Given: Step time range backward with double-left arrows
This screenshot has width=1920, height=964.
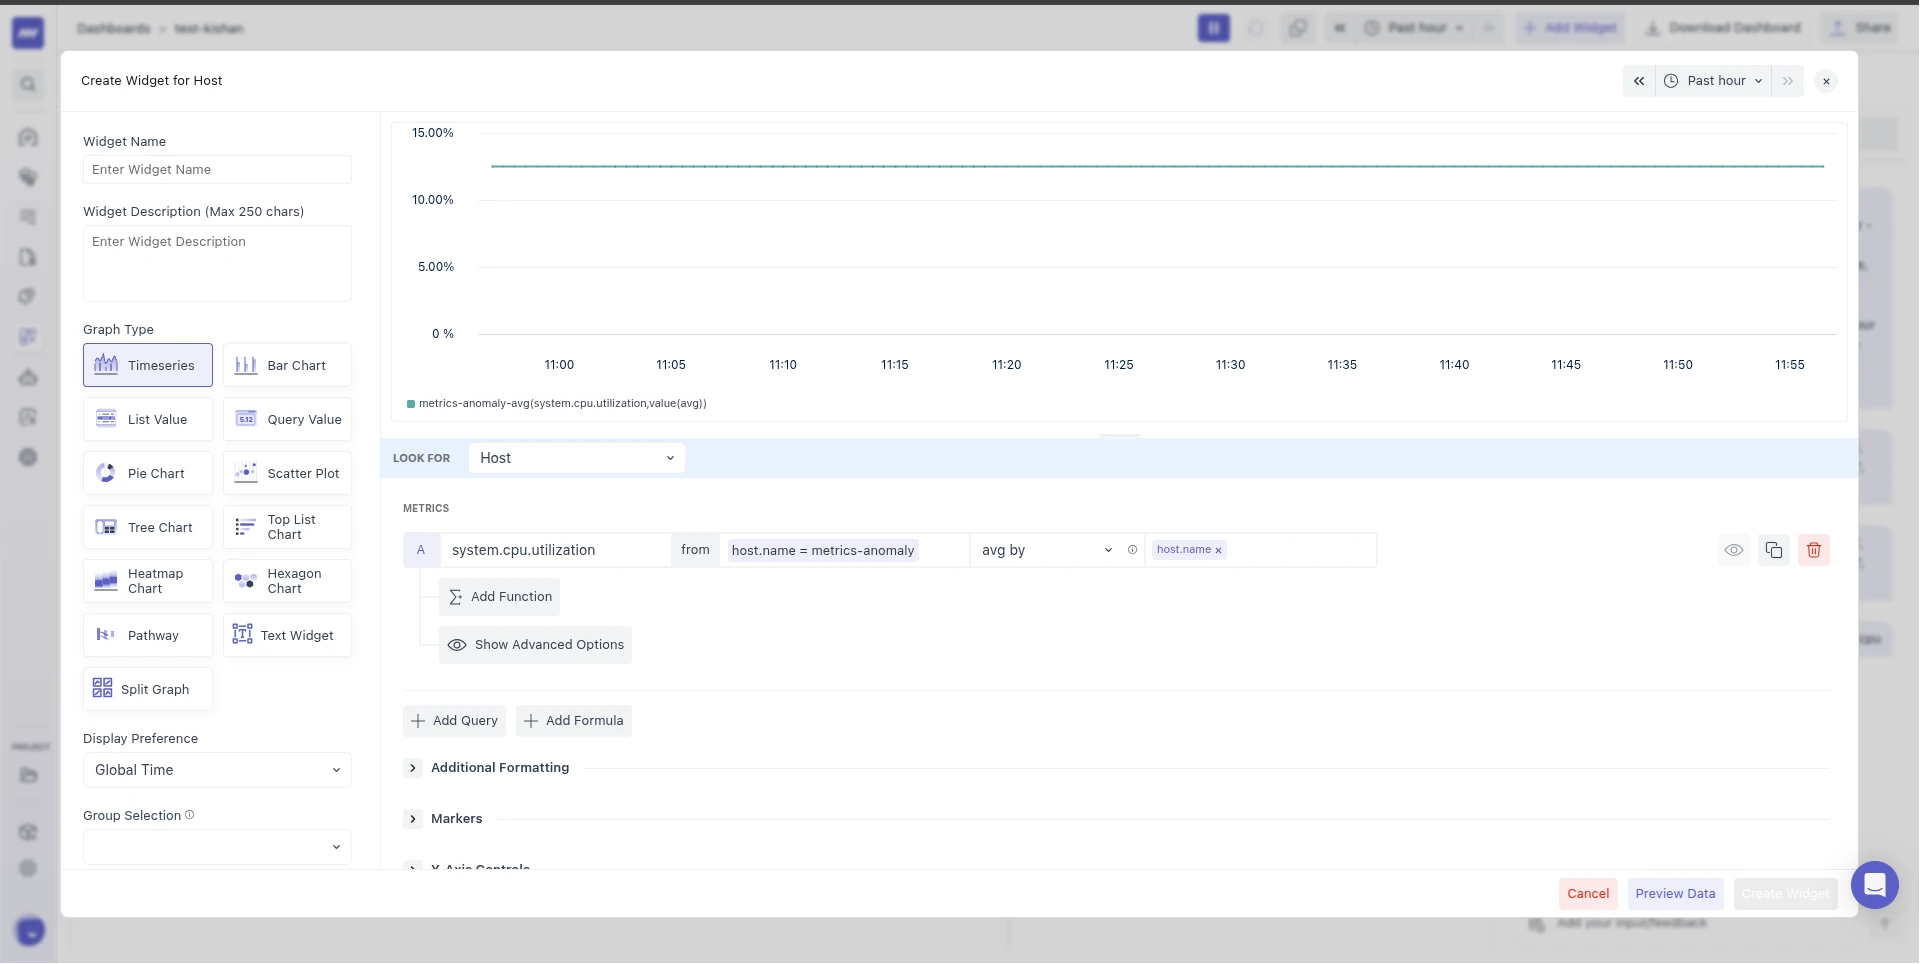Looking at the screenshot, I should pyautogui.click(x=1639, y=81).
